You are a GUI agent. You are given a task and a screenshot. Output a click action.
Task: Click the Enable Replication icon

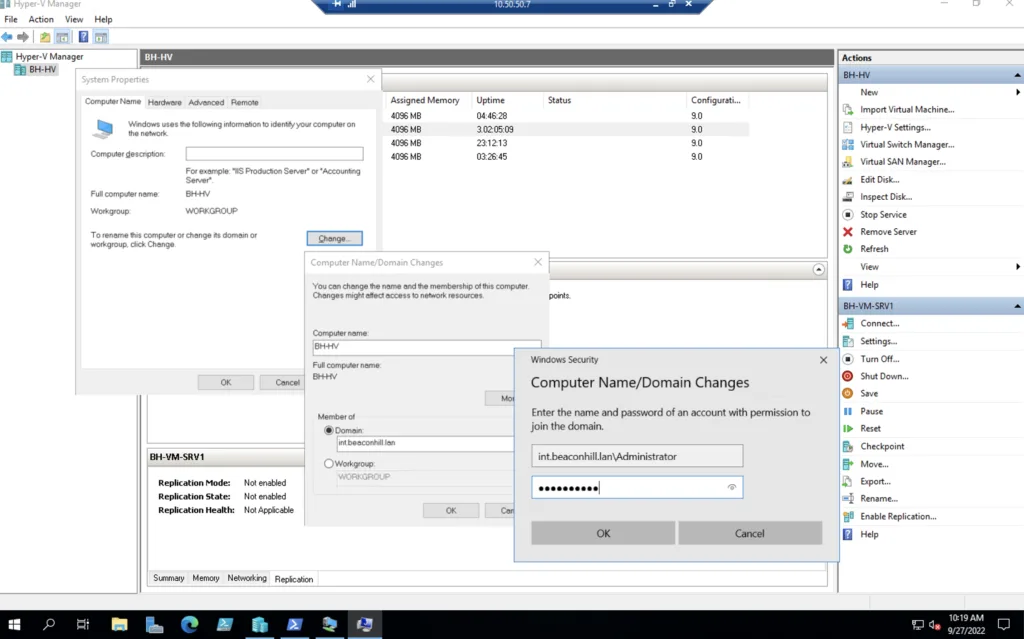848,516
